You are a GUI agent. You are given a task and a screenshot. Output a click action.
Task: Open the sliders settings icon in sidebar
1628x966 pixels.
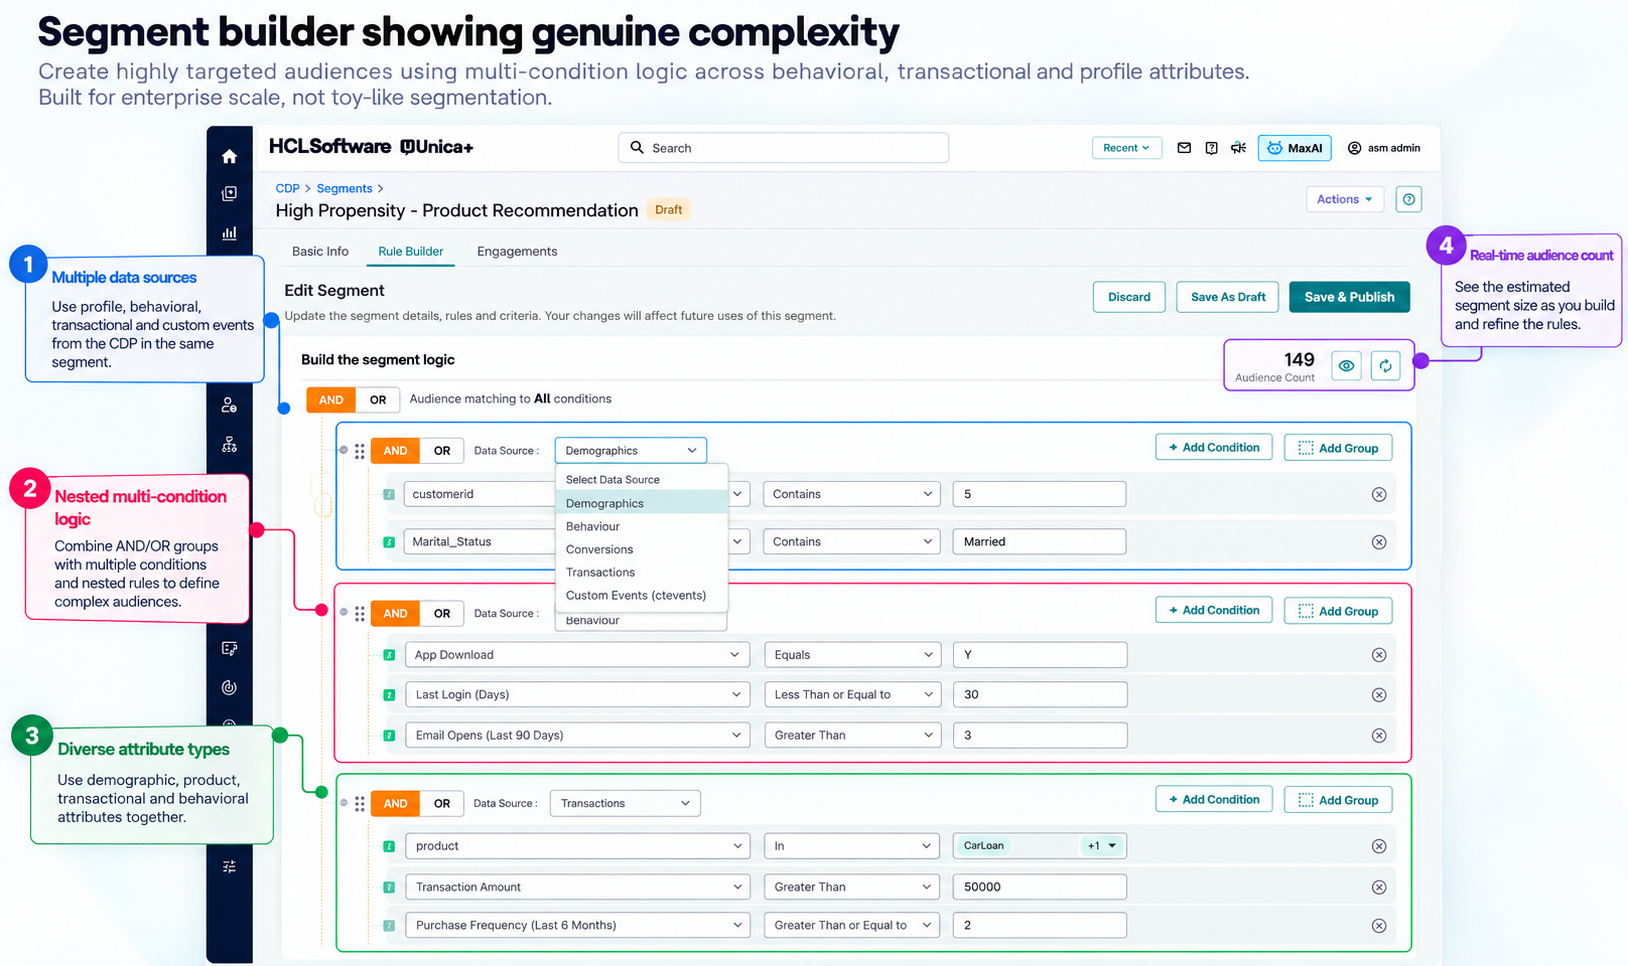pos(229,866)
